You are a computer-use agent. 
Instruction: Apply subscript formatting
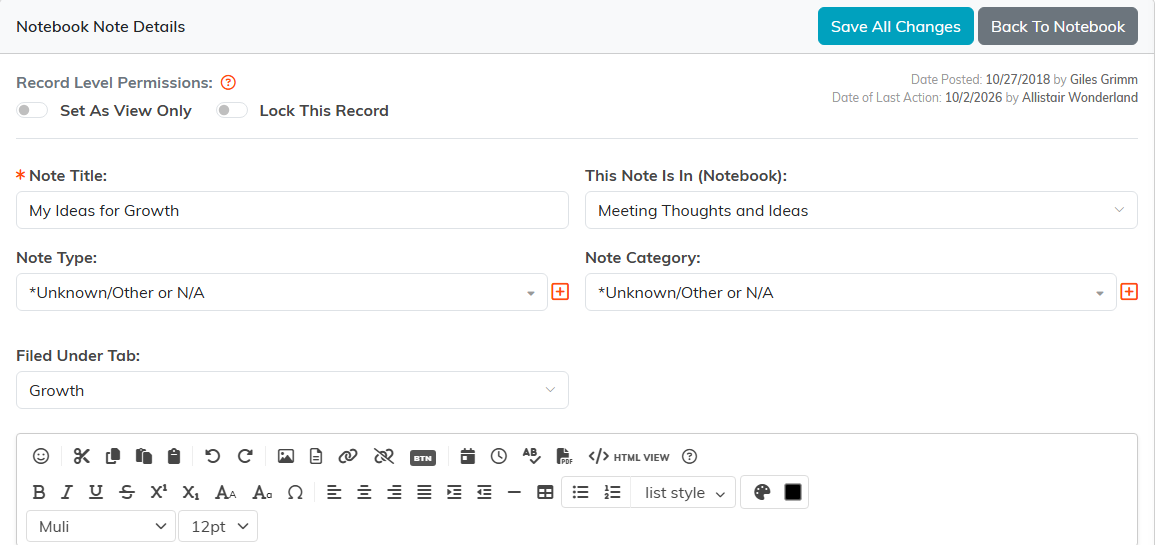click(x=191, y=493)
